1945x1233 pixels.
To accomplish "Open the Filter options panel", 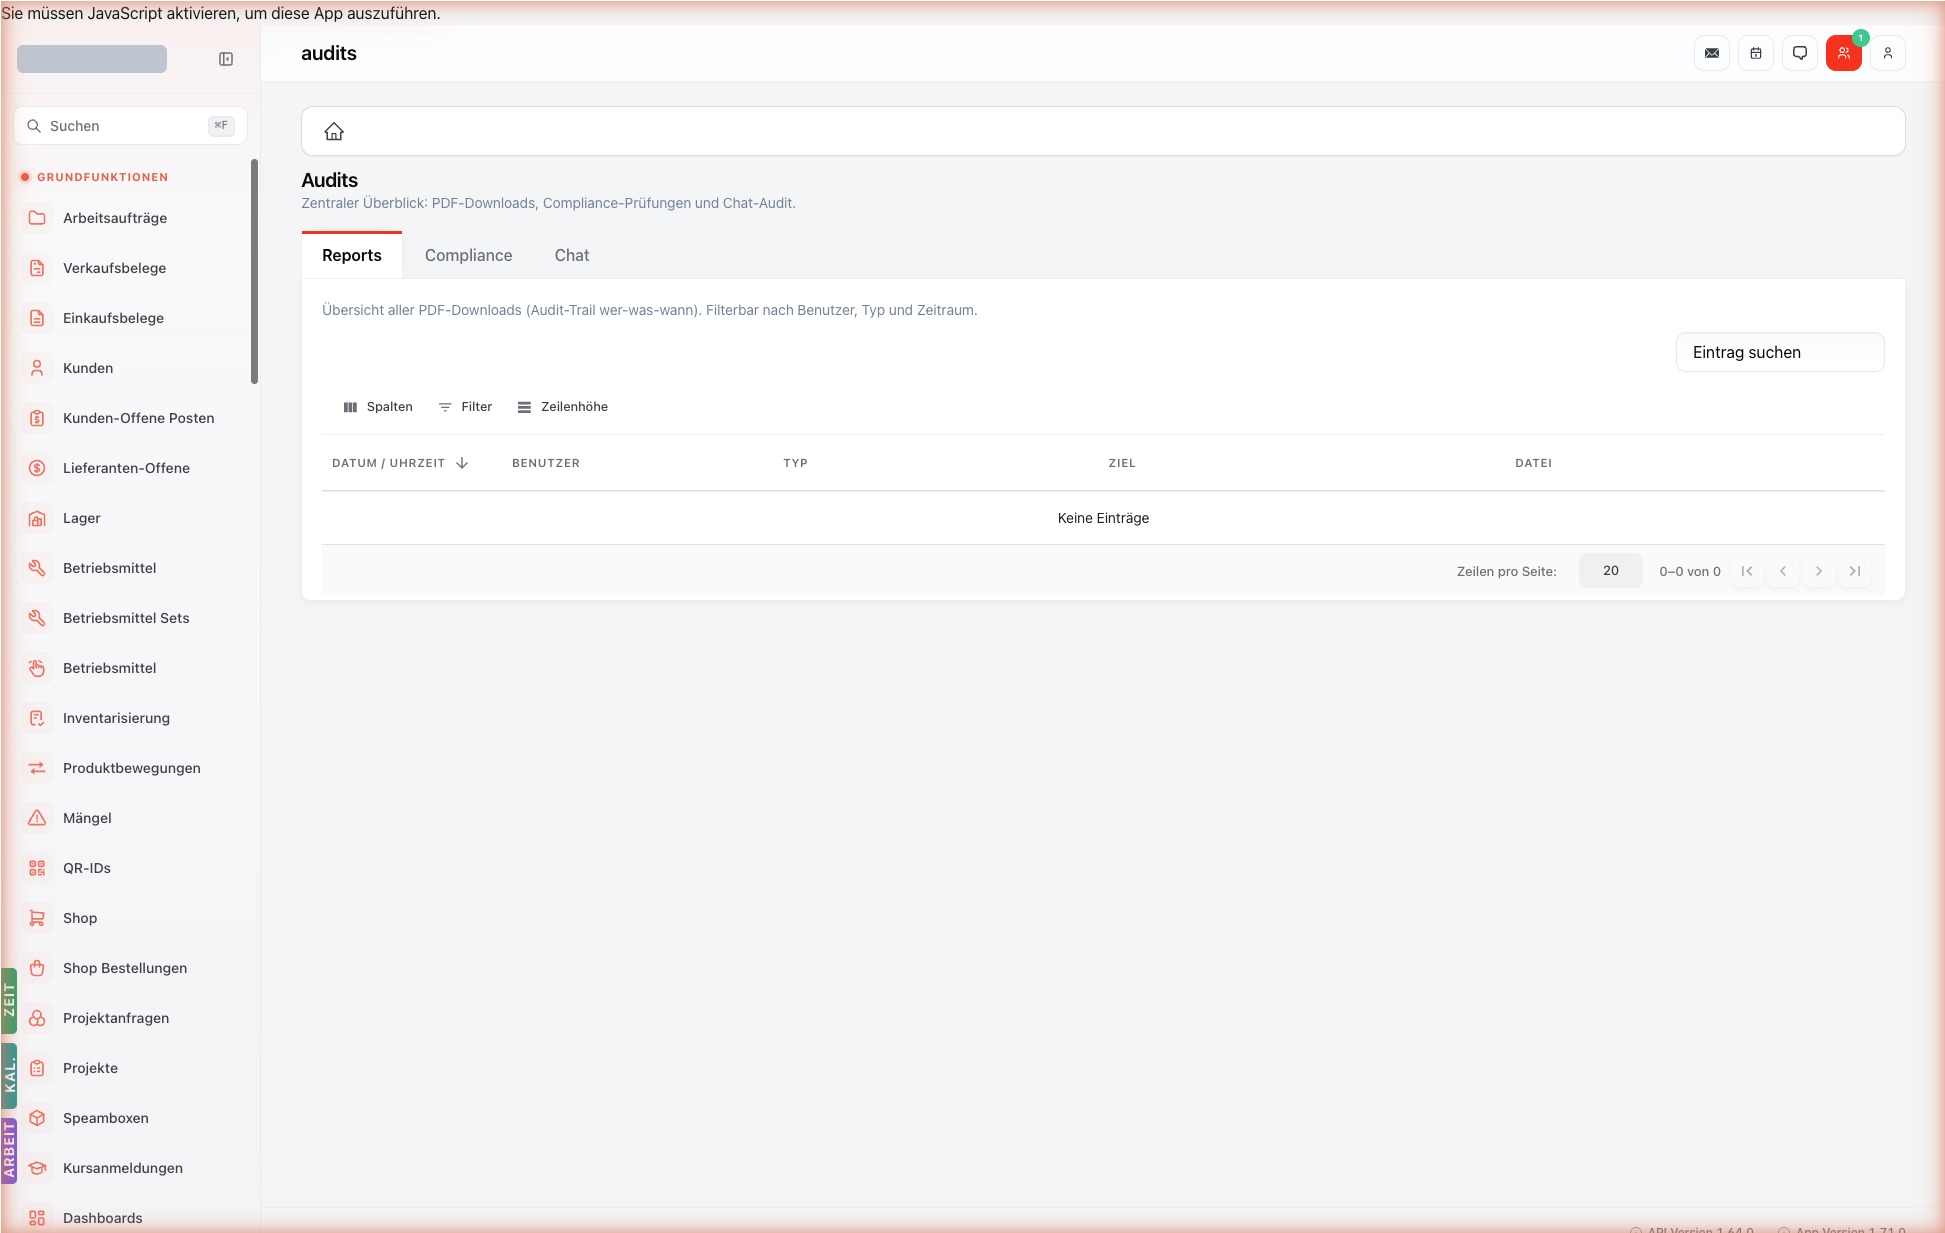I will (x=466, y=407).
